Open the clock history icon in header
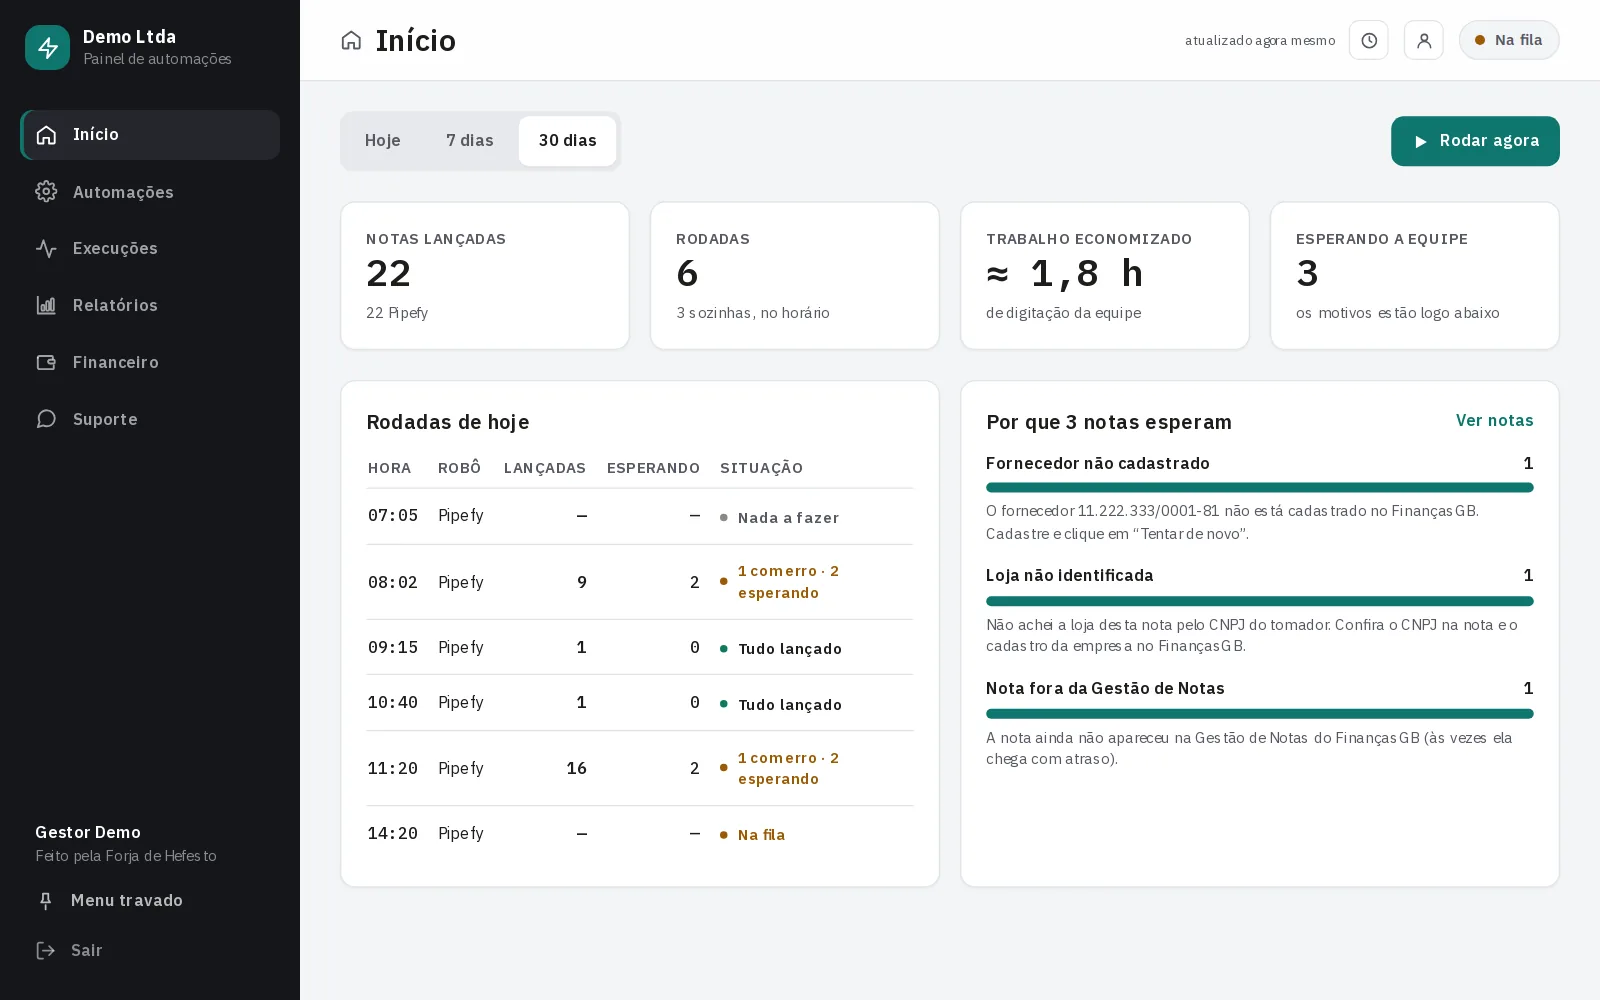Image resolution: width=1600 pixels, height=1000 pixels. [1369, 40]
